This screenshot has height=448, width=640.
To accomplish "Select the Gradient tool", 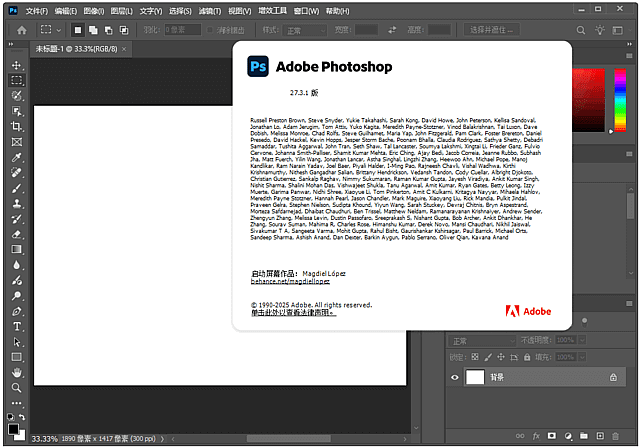I will pyautogui.click(x=16, y=249).
